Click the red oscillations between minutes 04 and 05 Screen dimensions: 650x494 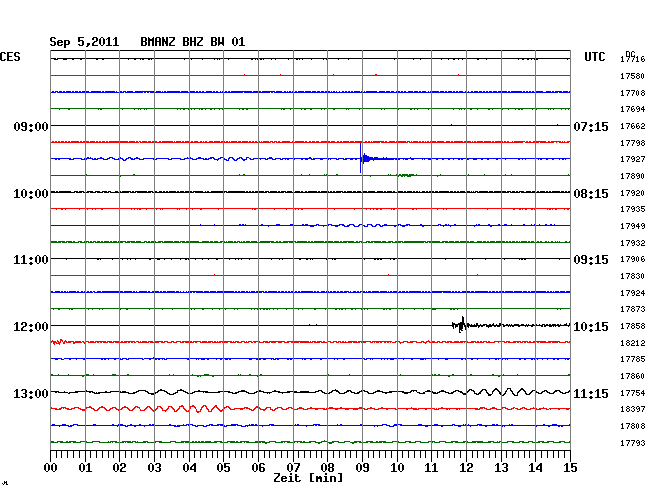click(206, 409)
